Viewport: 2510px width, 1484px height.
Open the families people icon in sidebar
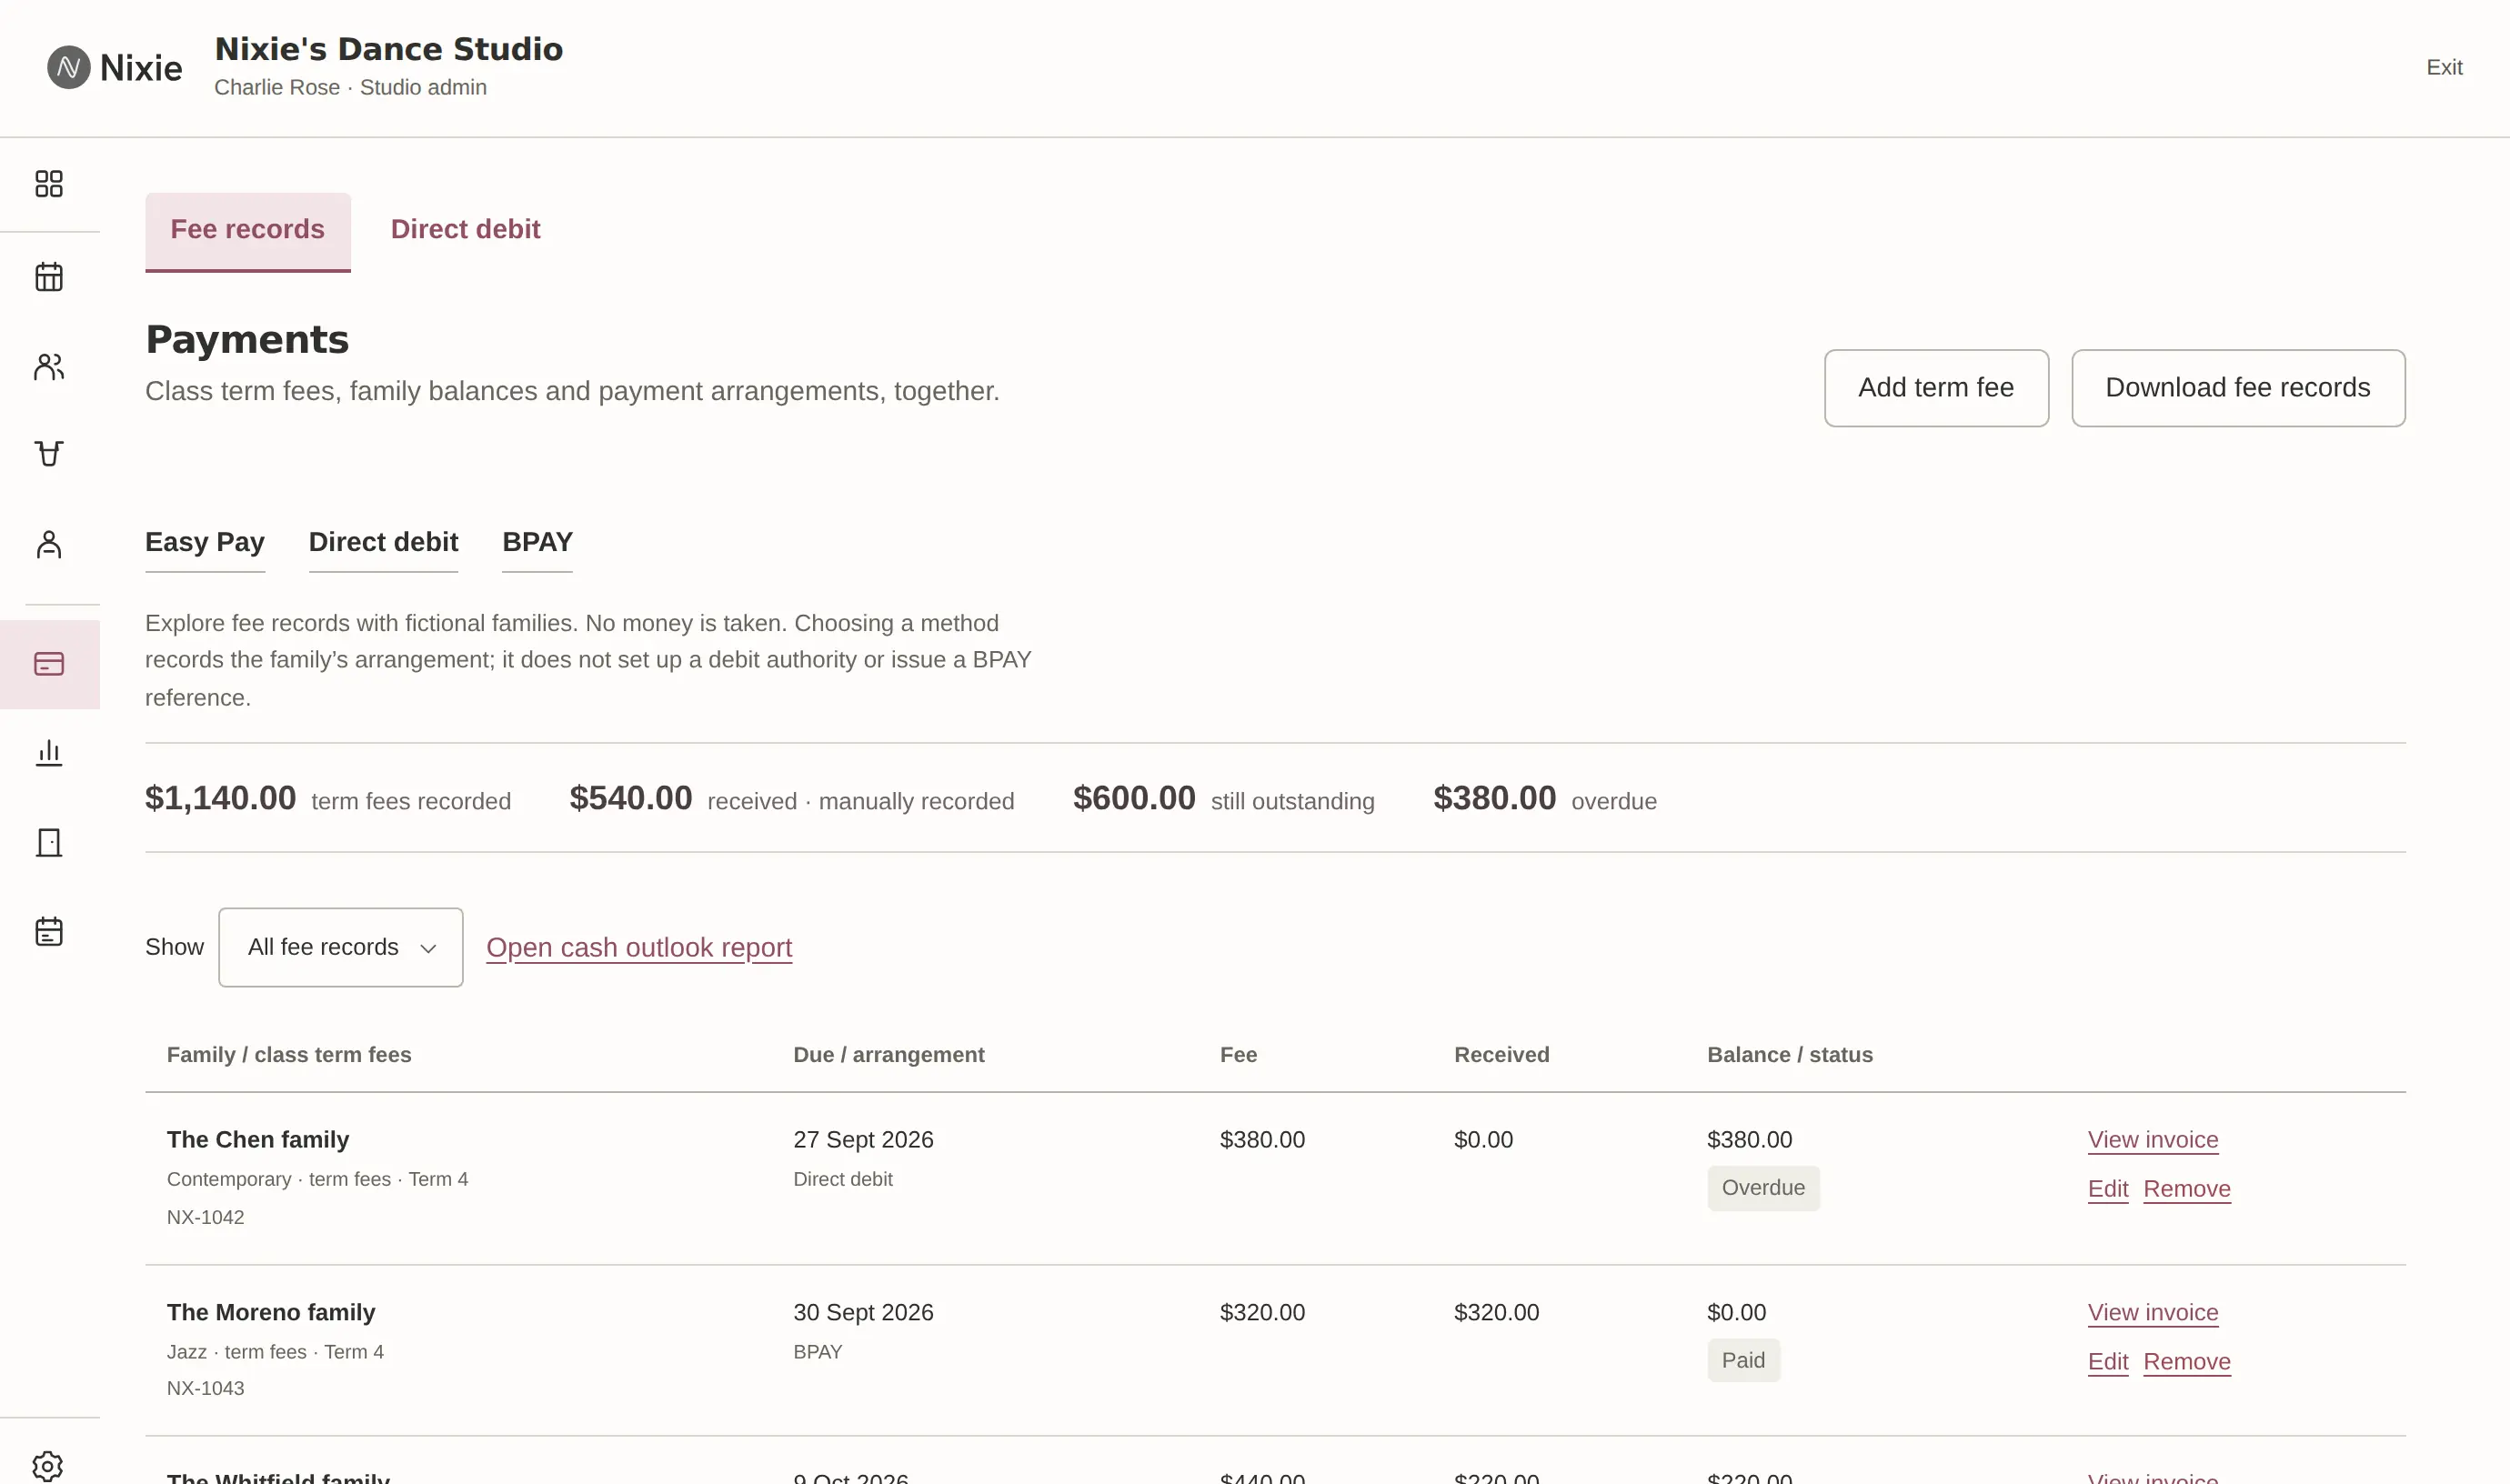coord(49,367)
